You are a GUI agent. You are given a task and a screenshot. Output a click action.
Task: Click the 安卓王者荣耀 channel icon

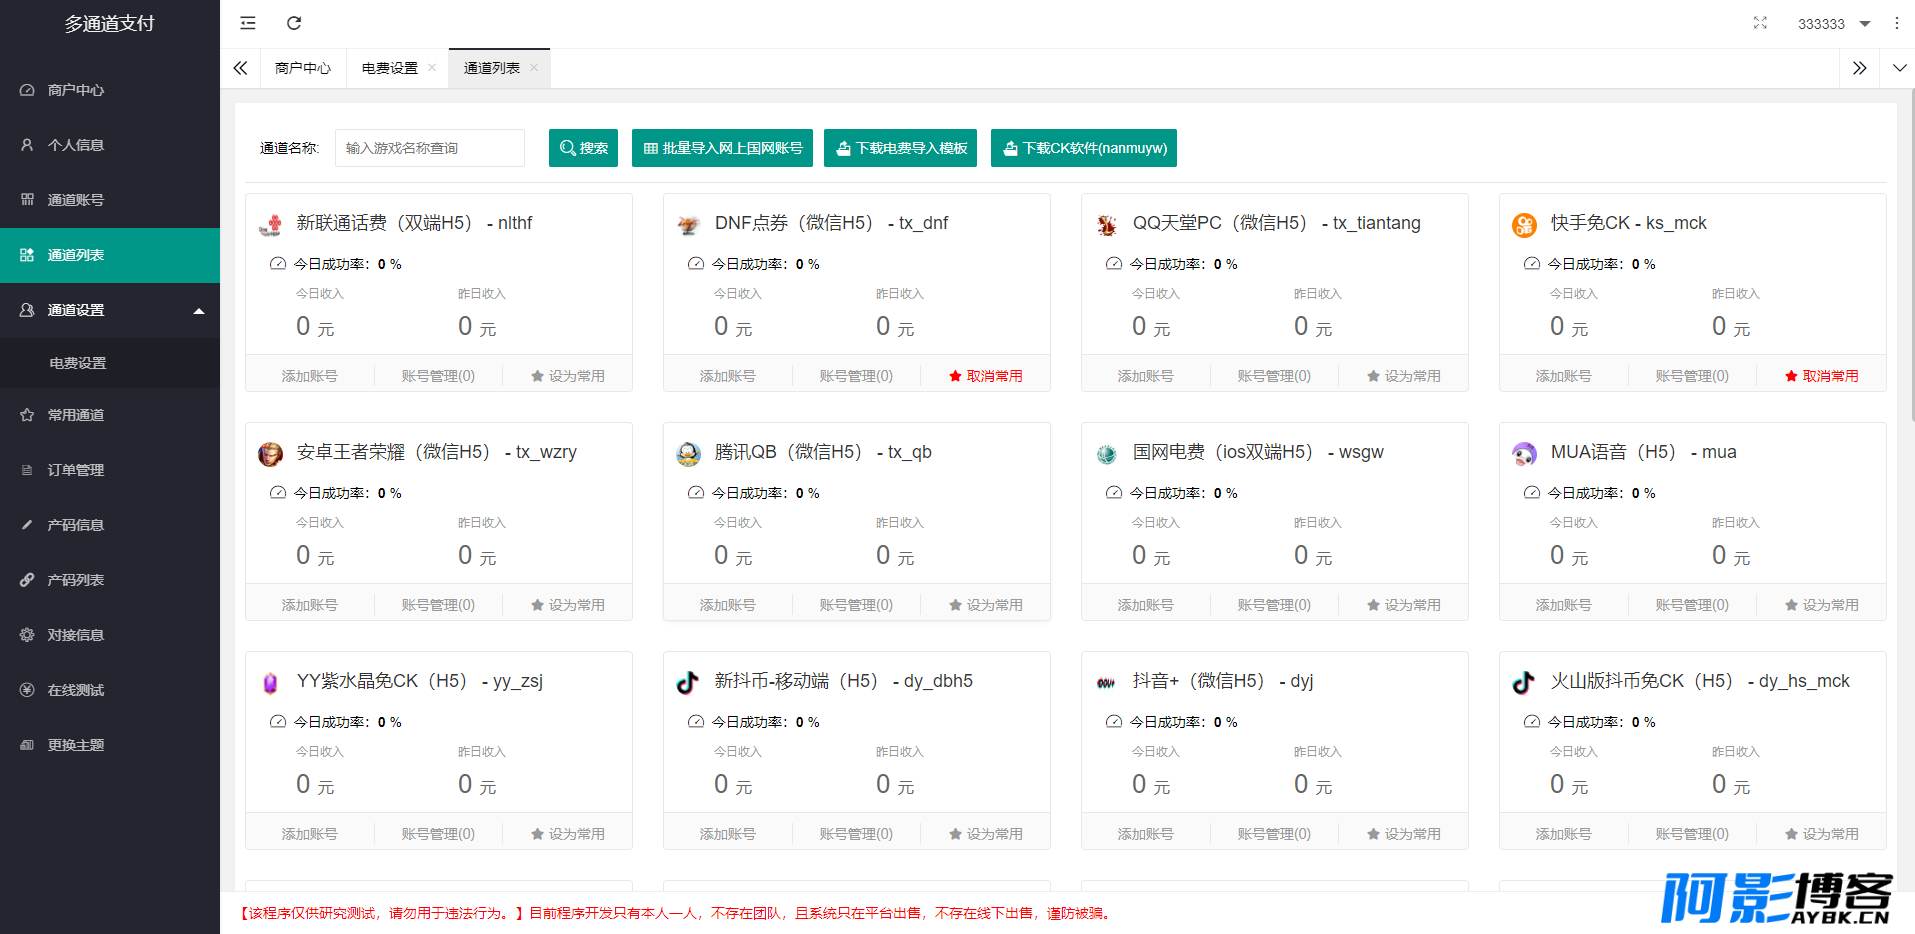pyautogui.click(x=270, y=454)
